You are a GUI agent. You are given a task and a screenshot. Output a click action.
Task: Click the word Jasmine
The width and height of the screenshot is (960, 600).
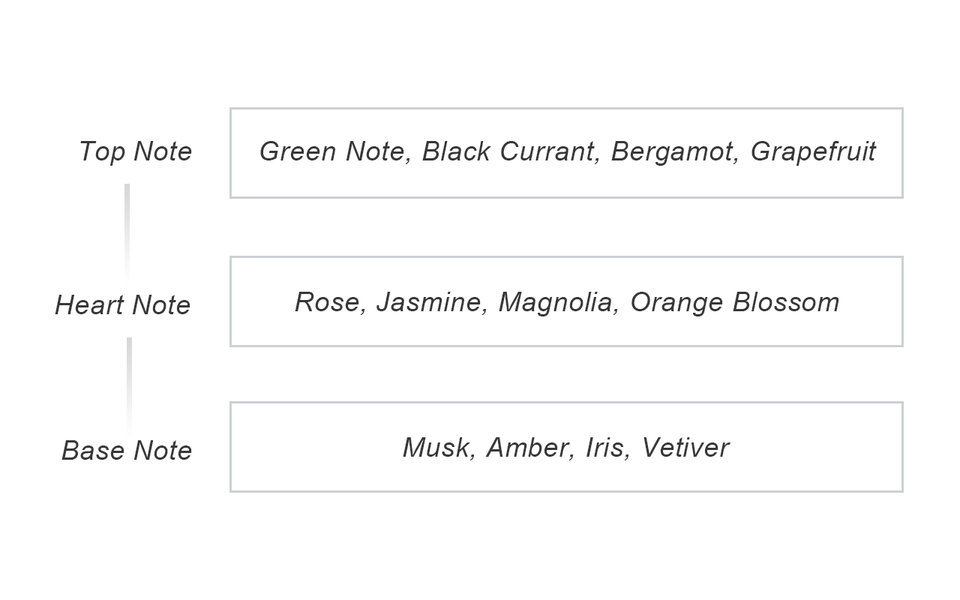point(428,303)
